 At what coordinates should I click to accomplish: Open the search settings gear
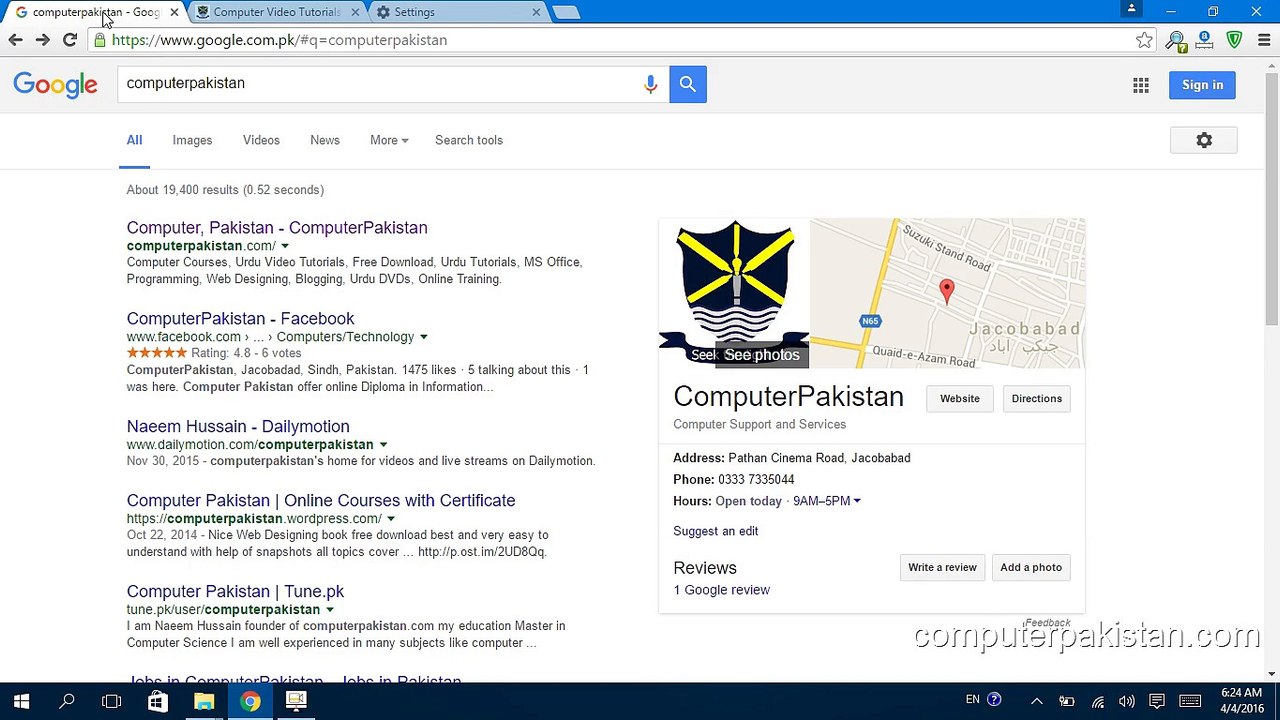pos(1204,141)
